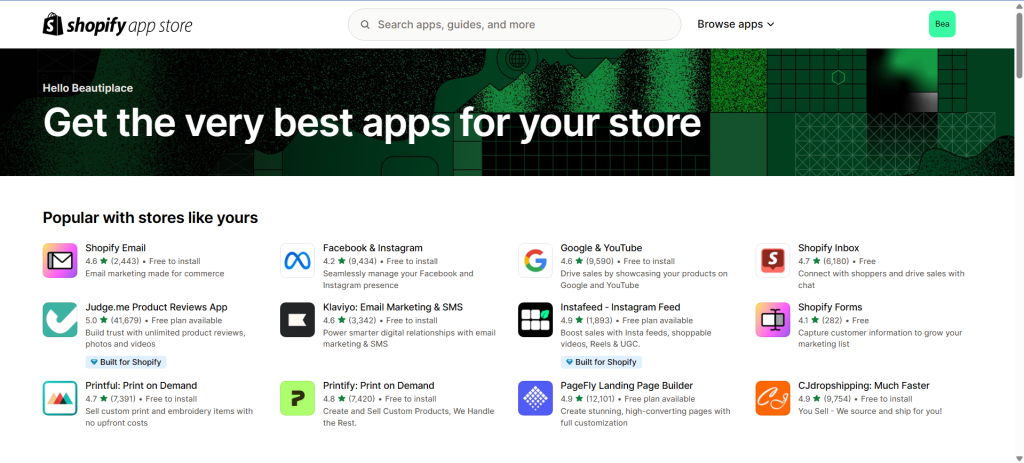The height and width of the screenshot is (463, 1024).
Task: Select the Shopify Inbox app icon
Action: coord(772,260)
